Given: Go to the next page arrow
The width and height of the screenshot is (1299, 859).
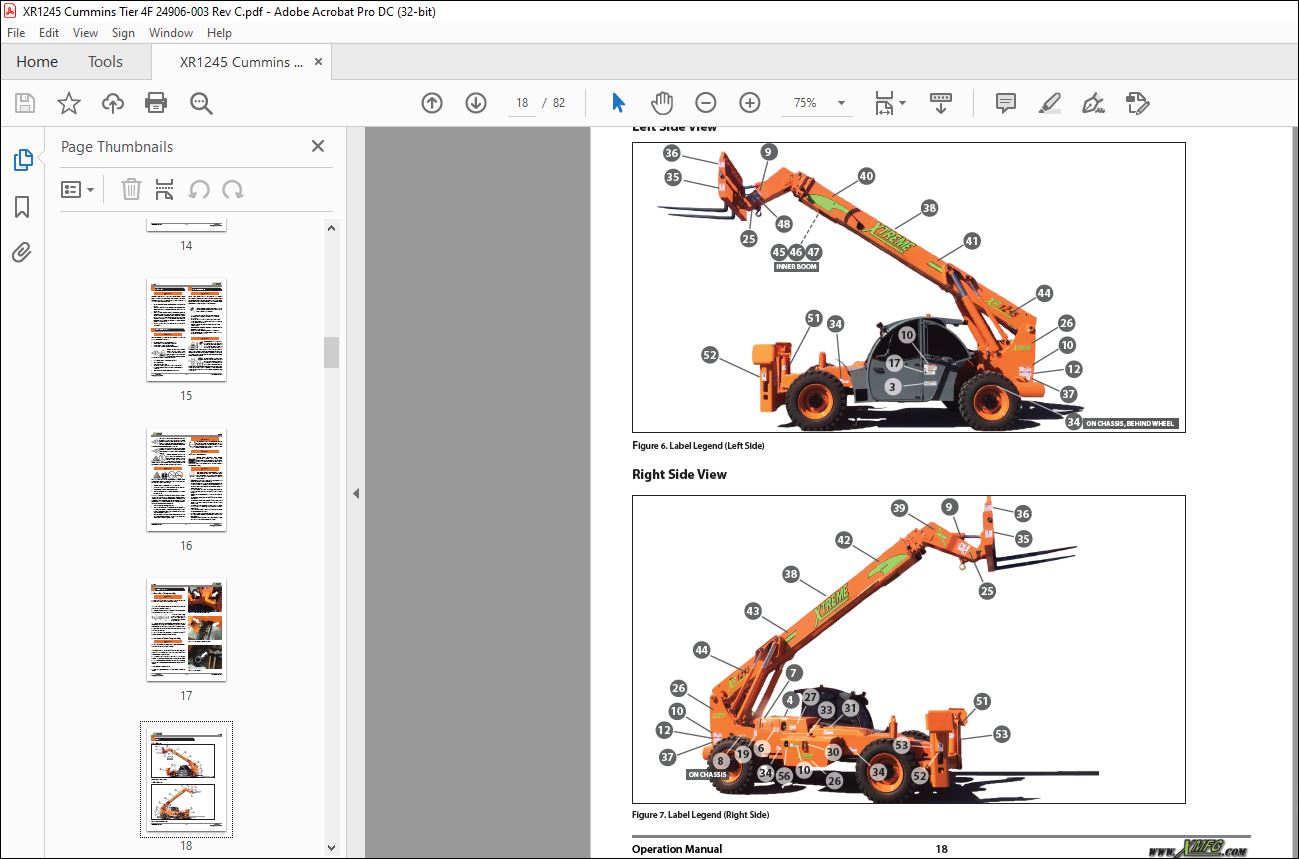Looking at the screenshot, I should pos(476,103).
